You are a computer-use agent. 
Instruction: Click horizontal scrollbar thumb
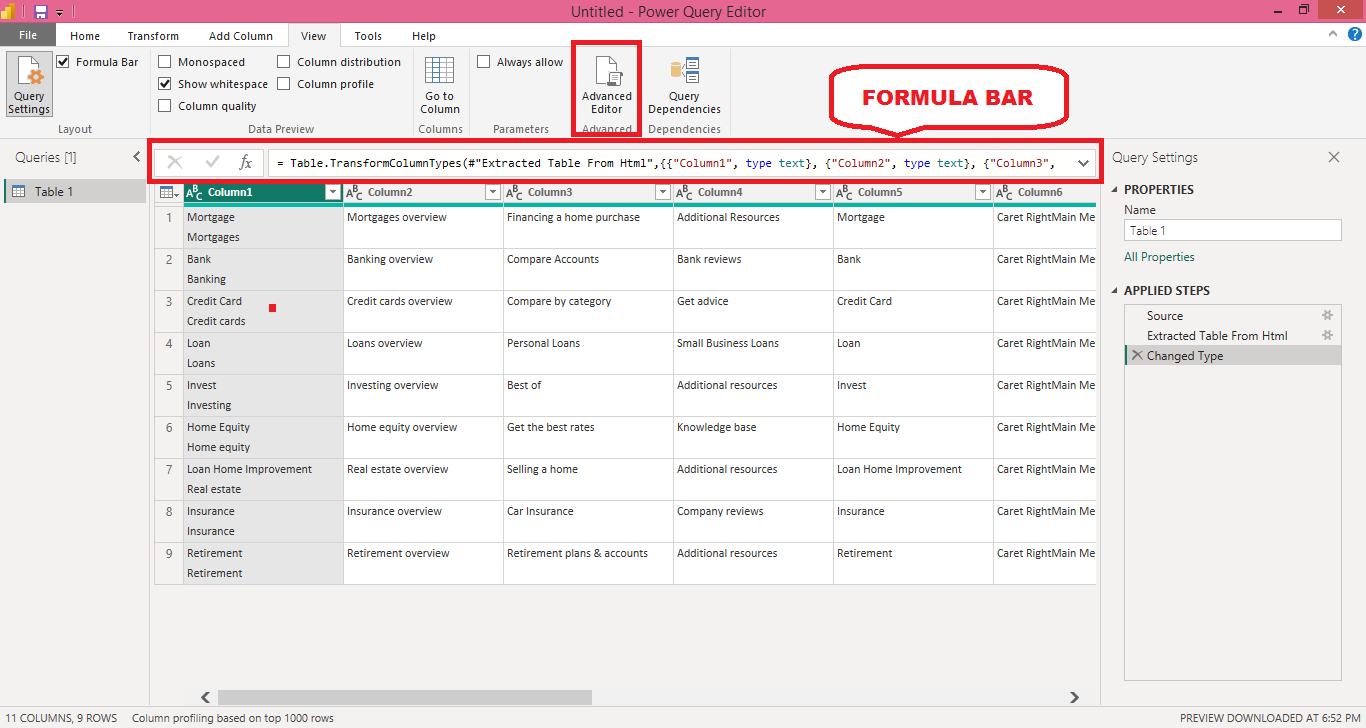(x=405, y=697)
